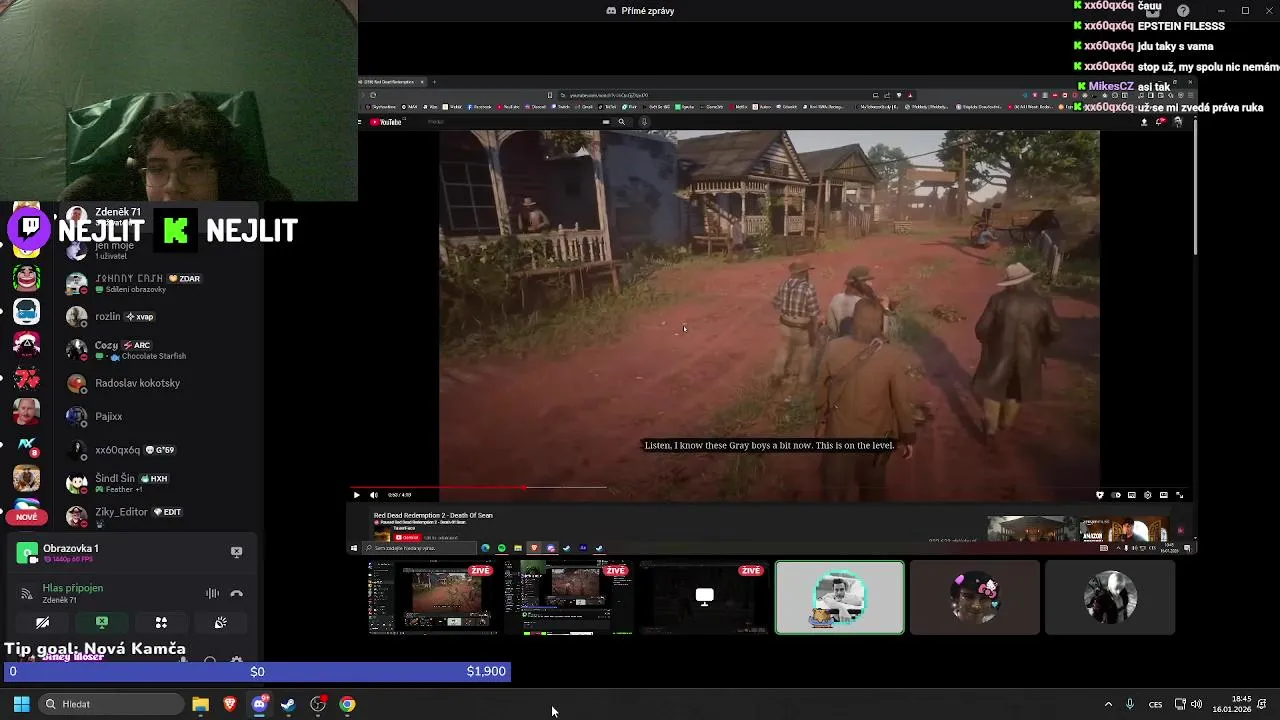
Task: Disconnect from the voice channel
Action: pyautogui.click(x=237, y=593)
